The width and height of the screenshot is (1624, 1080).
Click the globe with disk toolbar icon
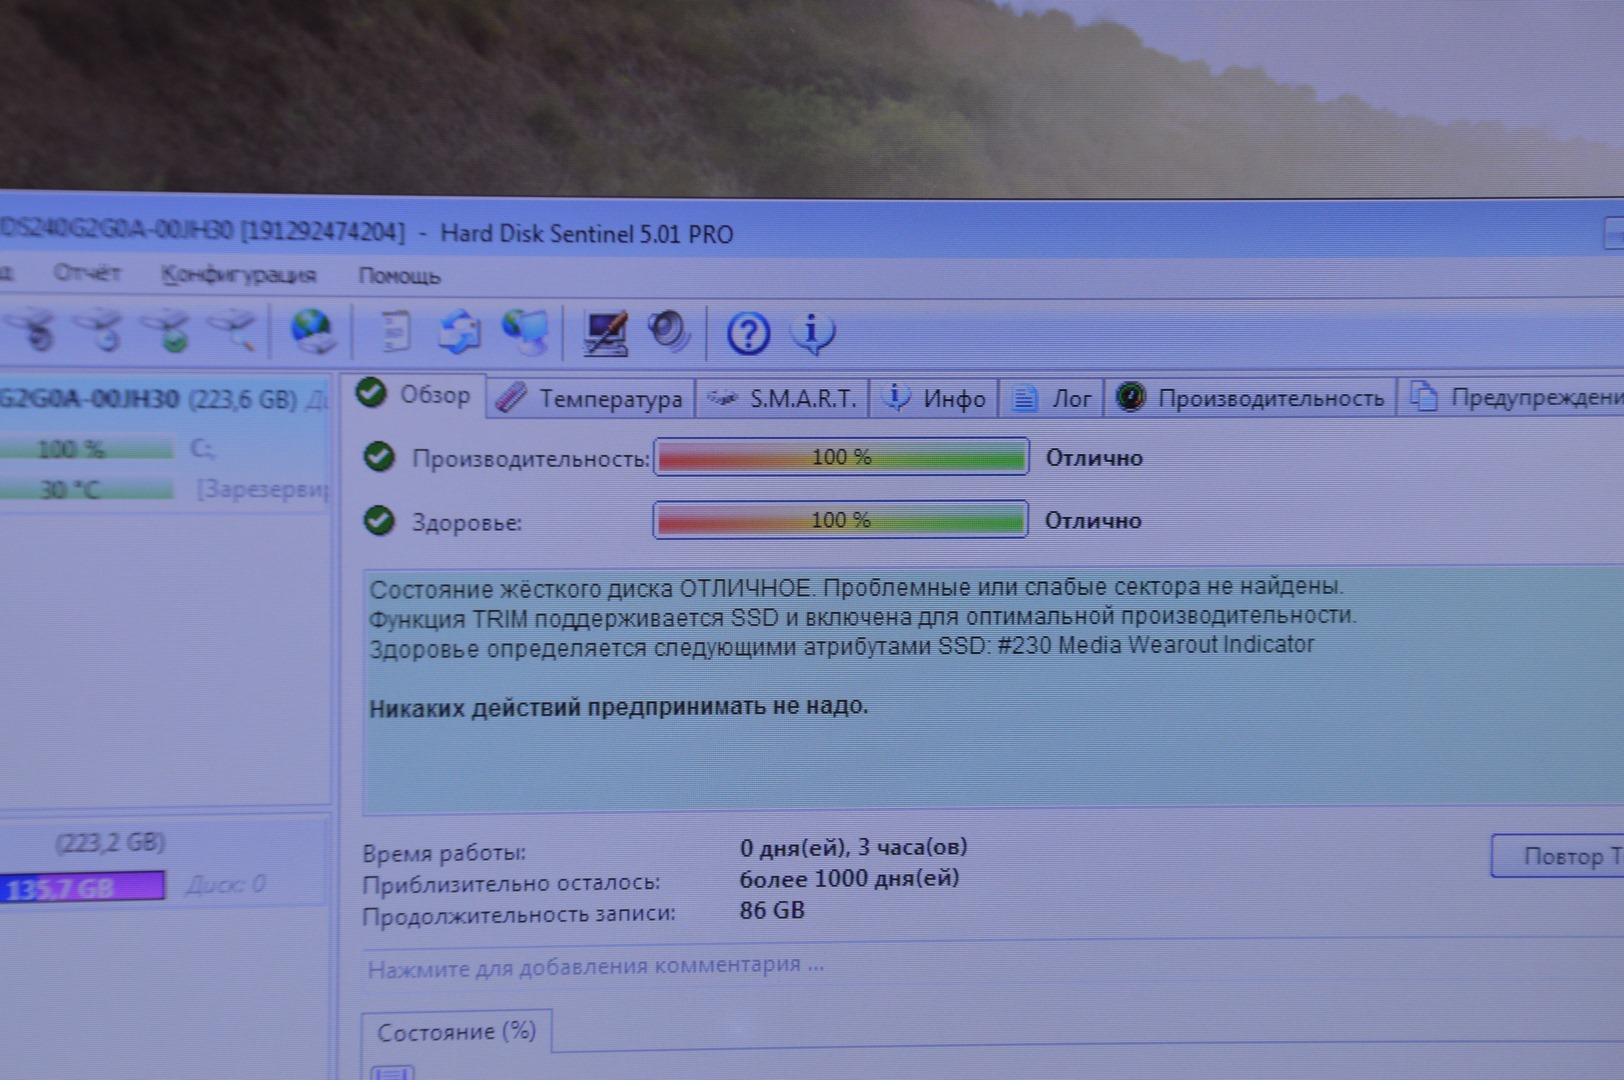point(313,331)
